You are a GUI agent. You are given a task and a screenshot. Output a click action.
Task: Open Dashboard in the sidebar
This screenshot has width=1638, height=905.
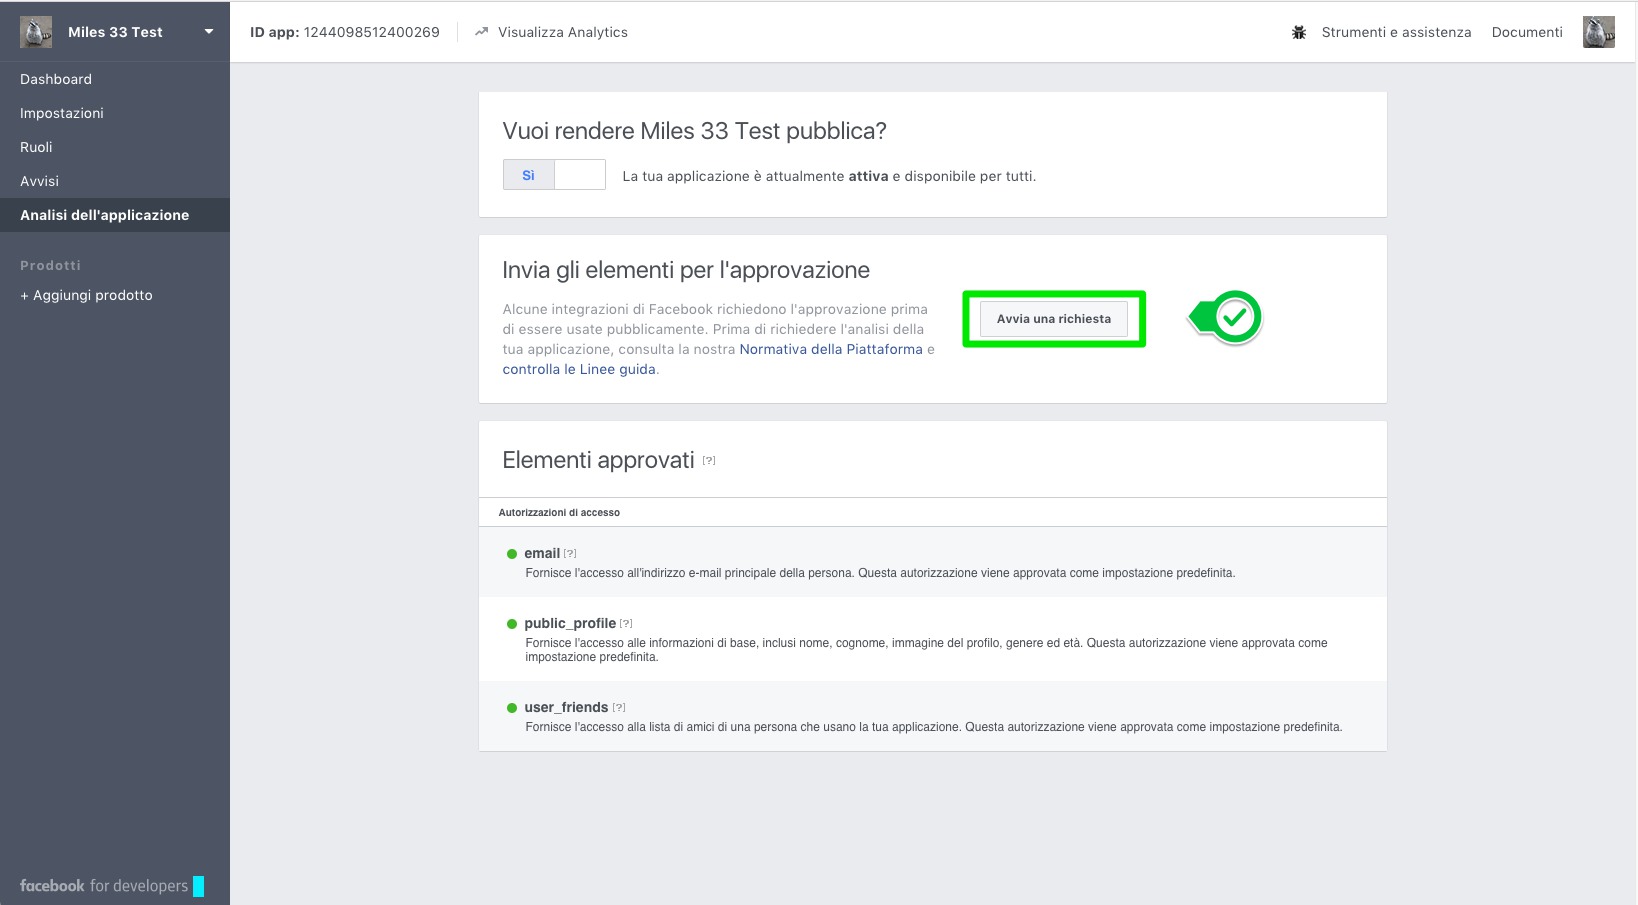[56, 79]
